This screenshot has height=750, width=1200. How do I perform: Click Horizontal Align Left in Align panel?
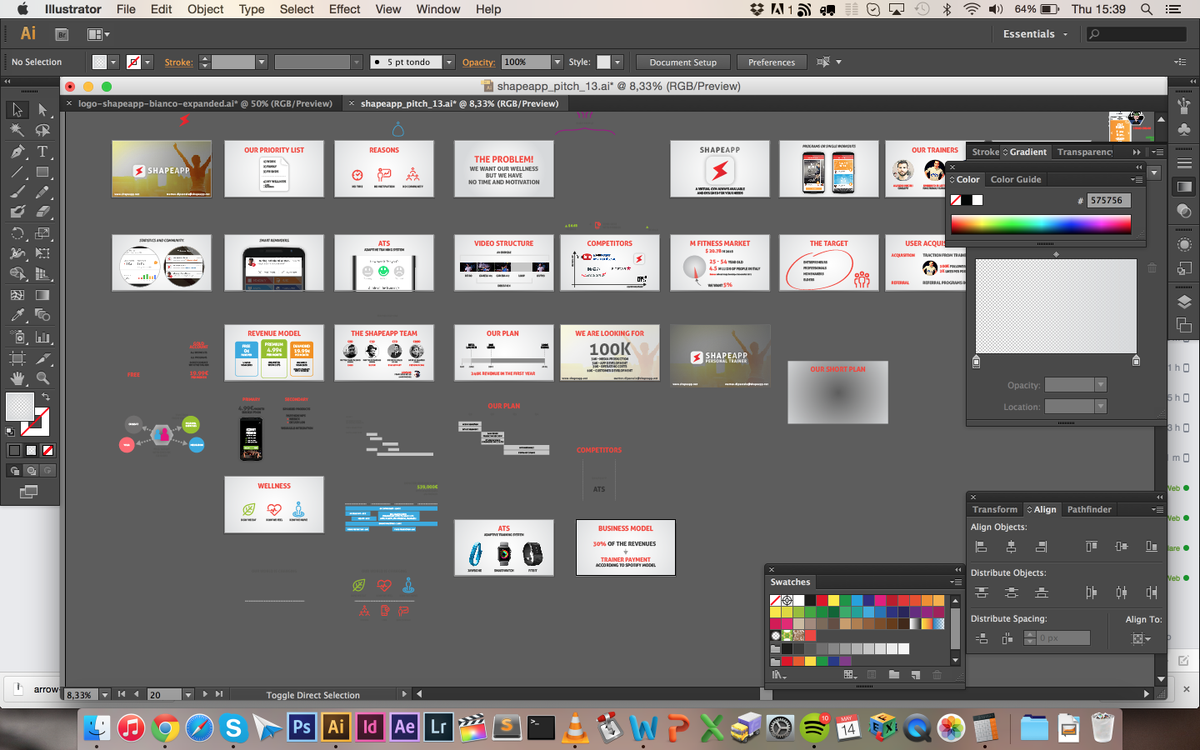click(981, 546)
